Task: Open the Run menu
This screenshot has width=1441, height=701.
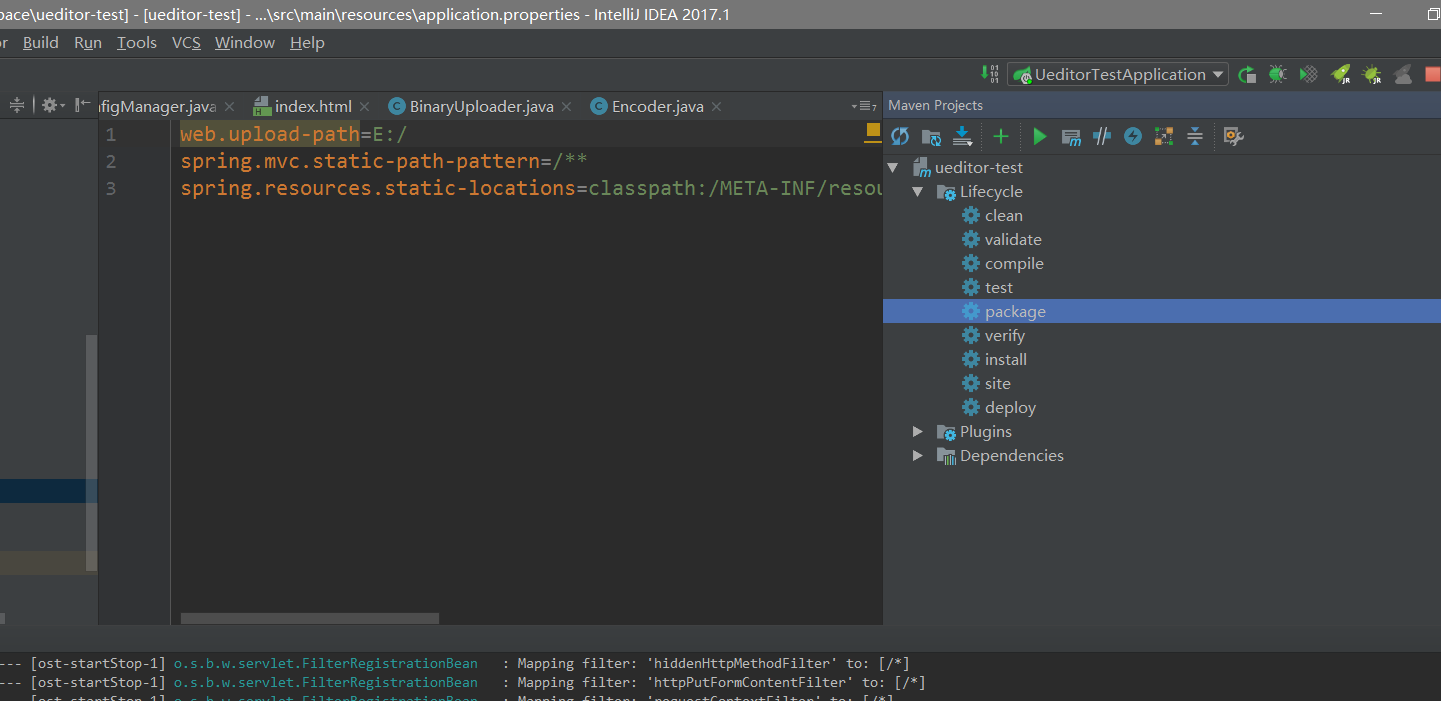Action: pos(88,43)
